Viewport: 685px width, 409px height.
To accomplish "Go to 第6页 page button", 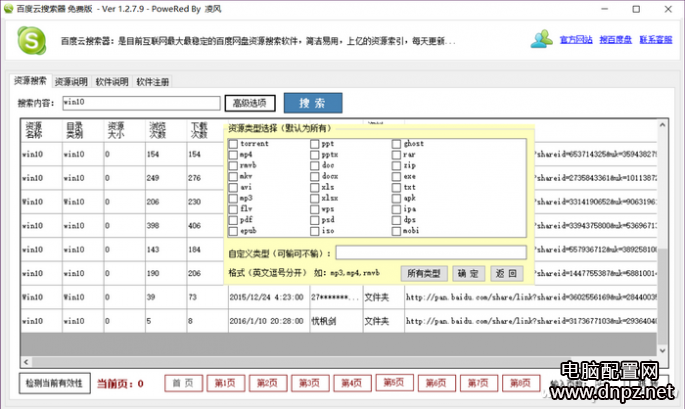I will click(437, 383).
